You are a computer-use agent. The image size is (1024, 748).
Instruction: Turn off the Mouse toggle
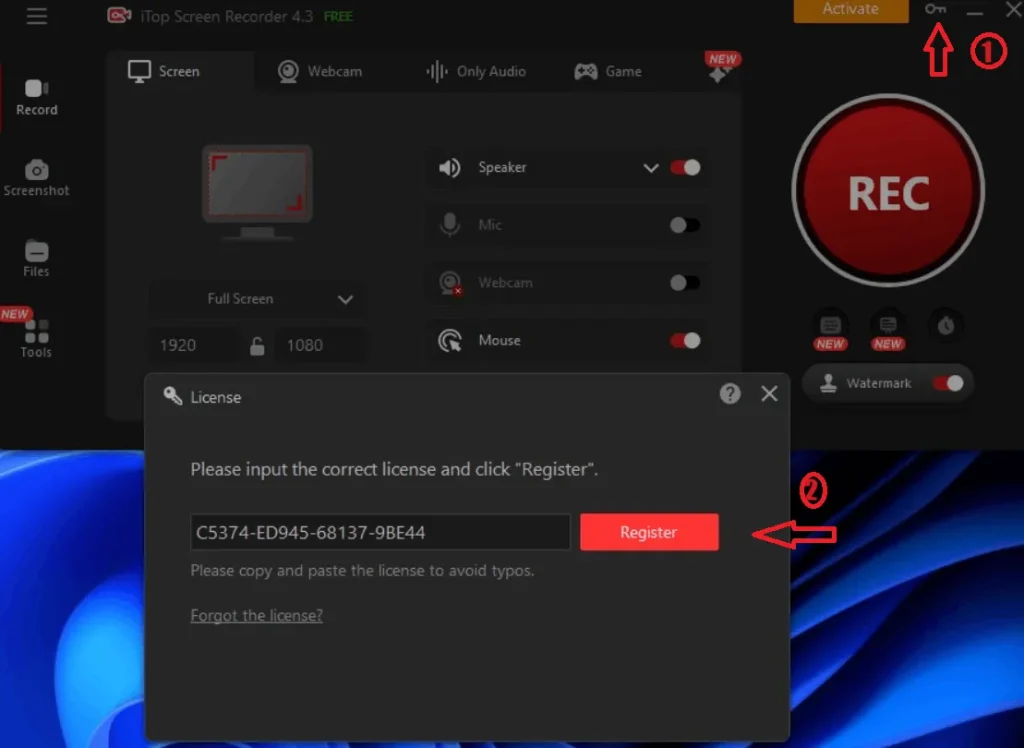685,340
